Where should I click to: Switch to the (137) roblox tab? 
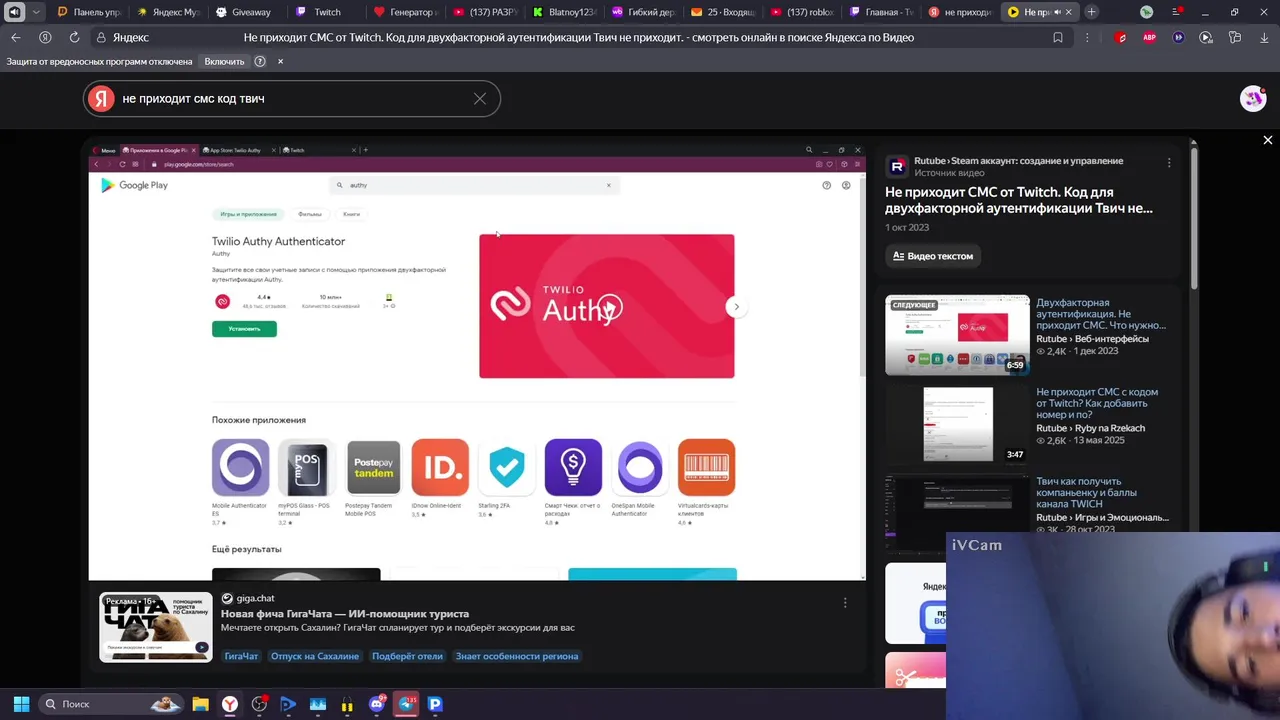(x=802, y=12)
